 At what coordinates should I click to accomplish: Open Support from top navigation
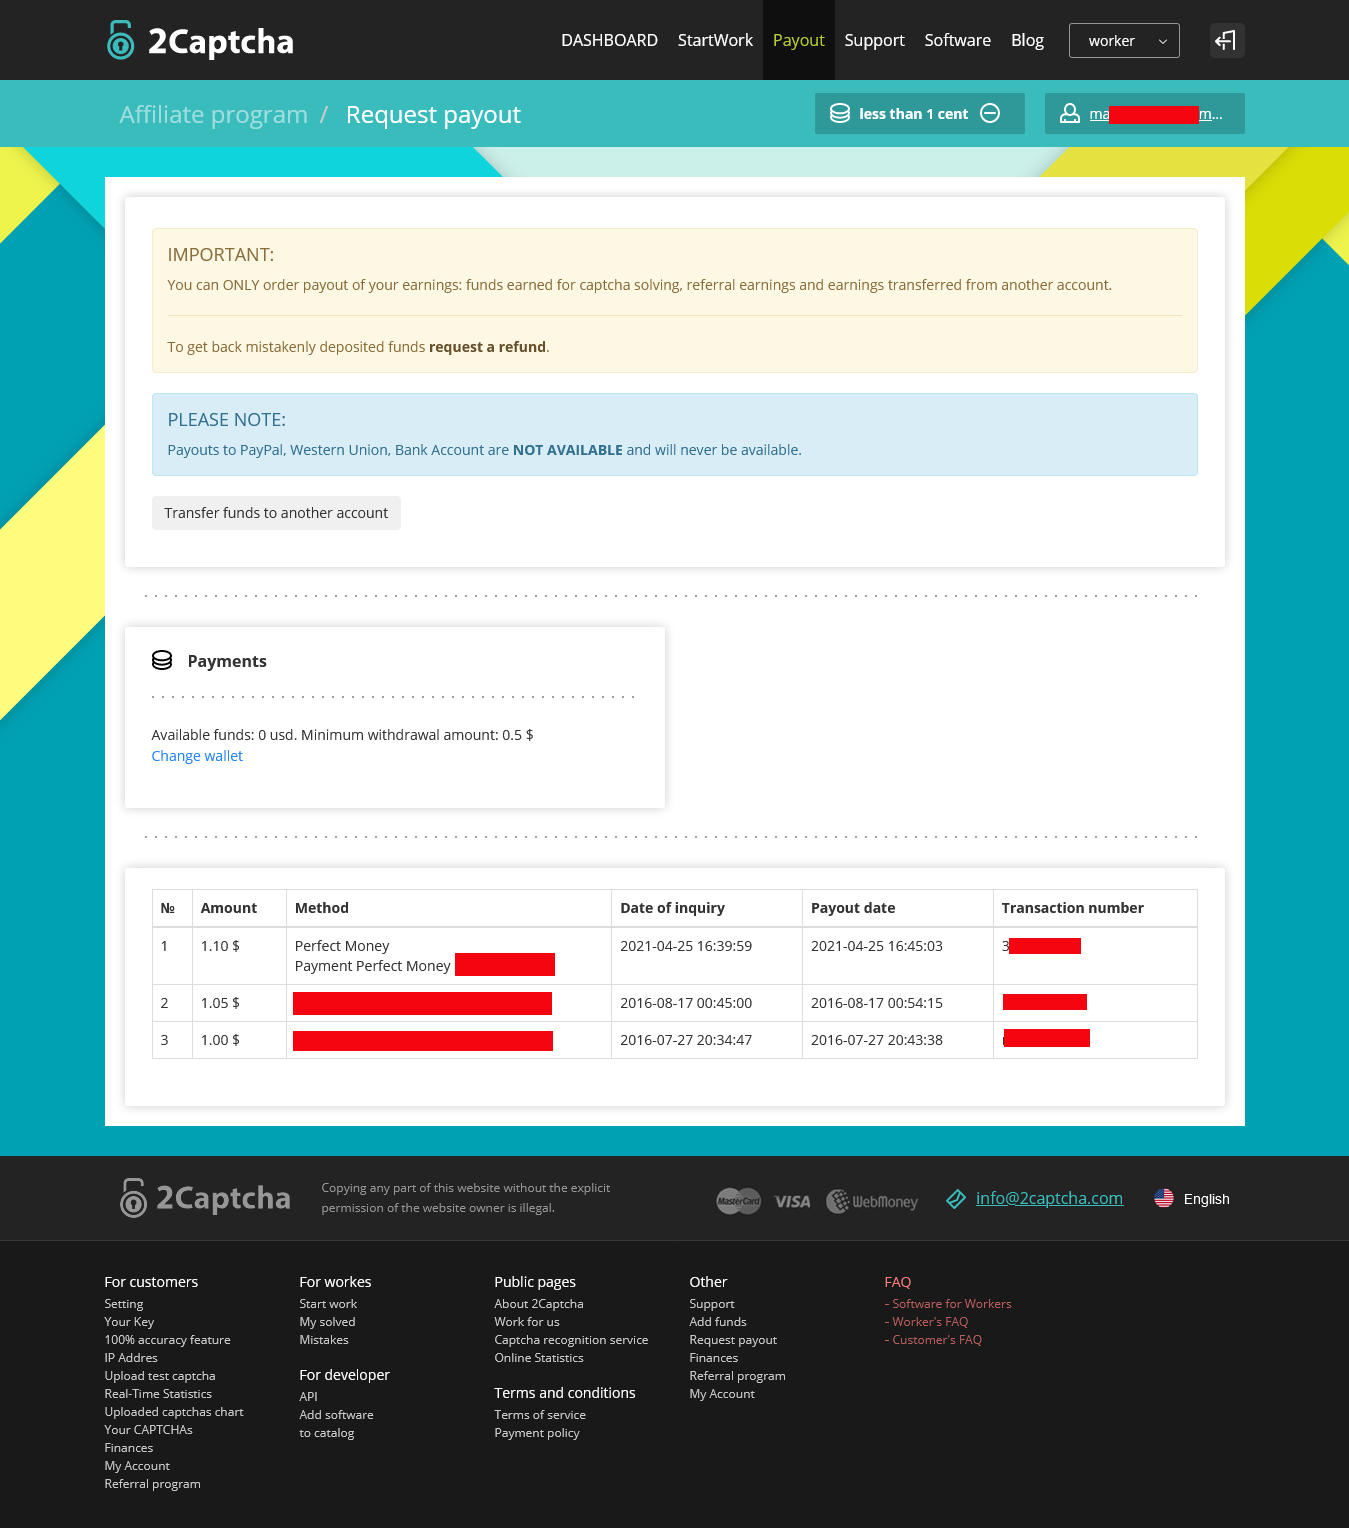[x=874, y=40]
